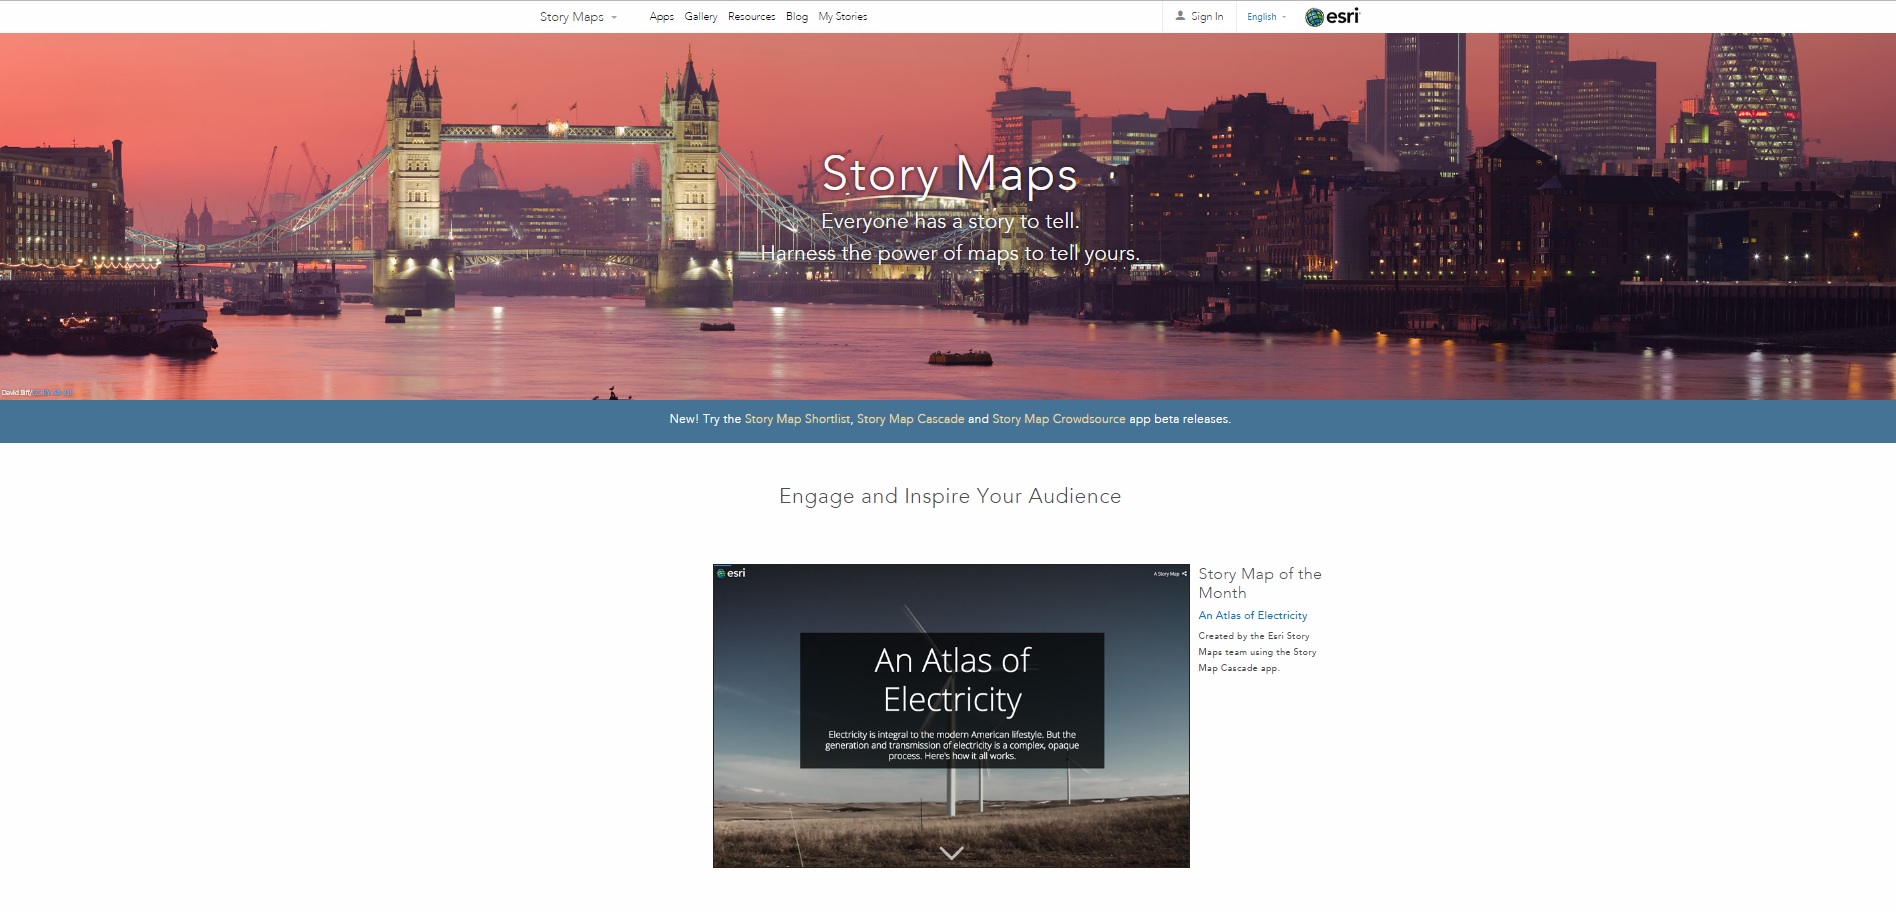Click the Sign In person icon
This screenshot has height=912, width=1896.
[x=1180, y=16]
